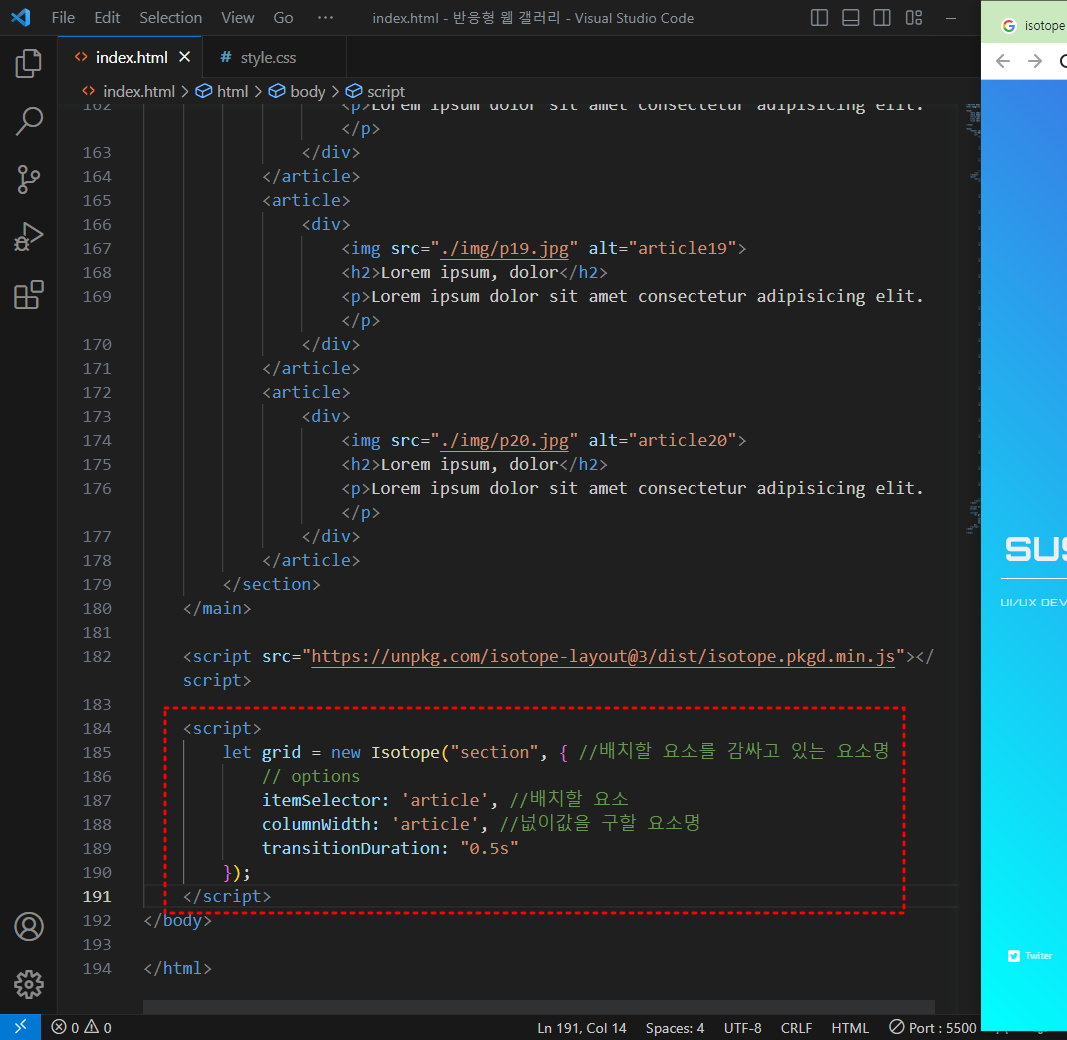The image size is (1067, 1040).
Task: Click the closing </main> tag on line 180
Action: [x=217, y=608]
